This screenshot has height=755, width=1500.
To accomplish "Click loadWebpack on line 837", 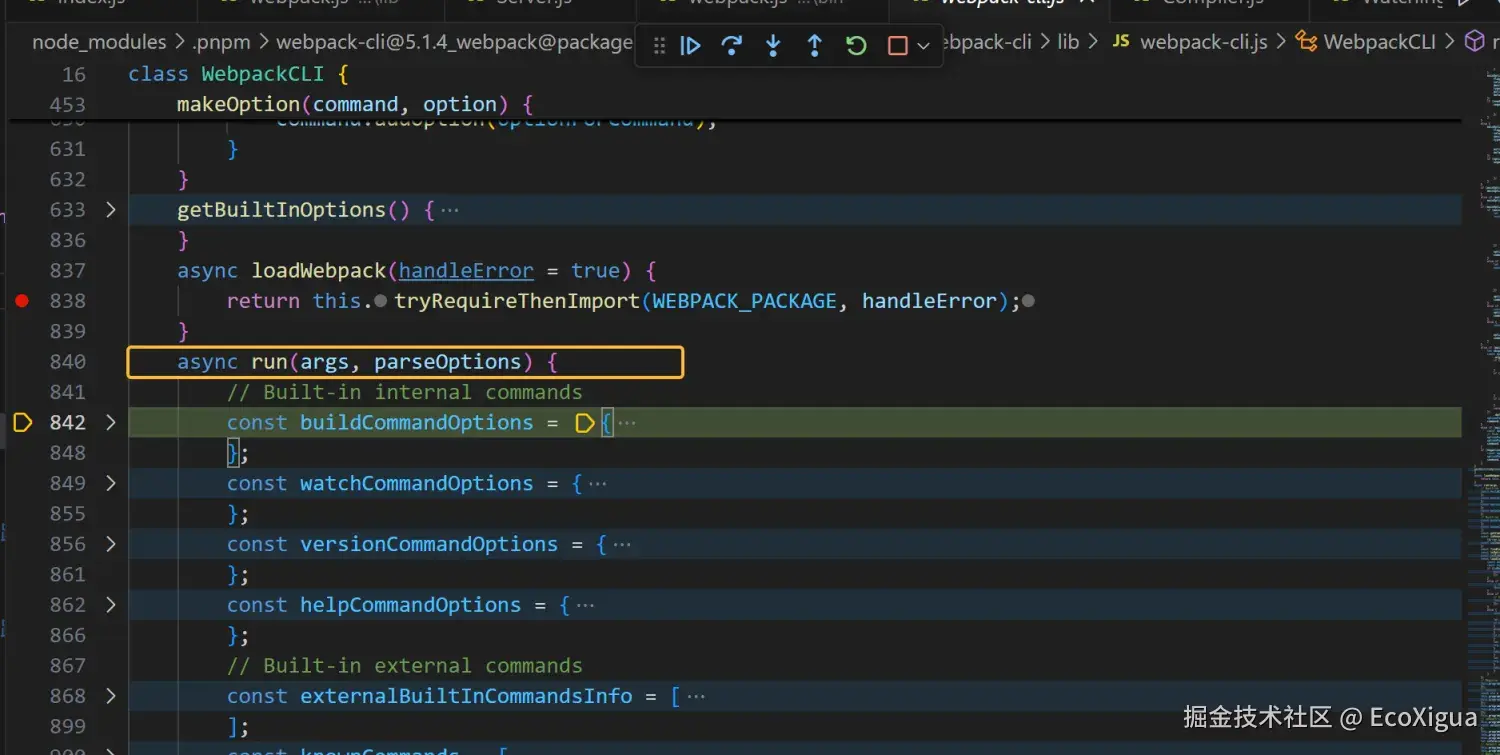I will [318, 271].
